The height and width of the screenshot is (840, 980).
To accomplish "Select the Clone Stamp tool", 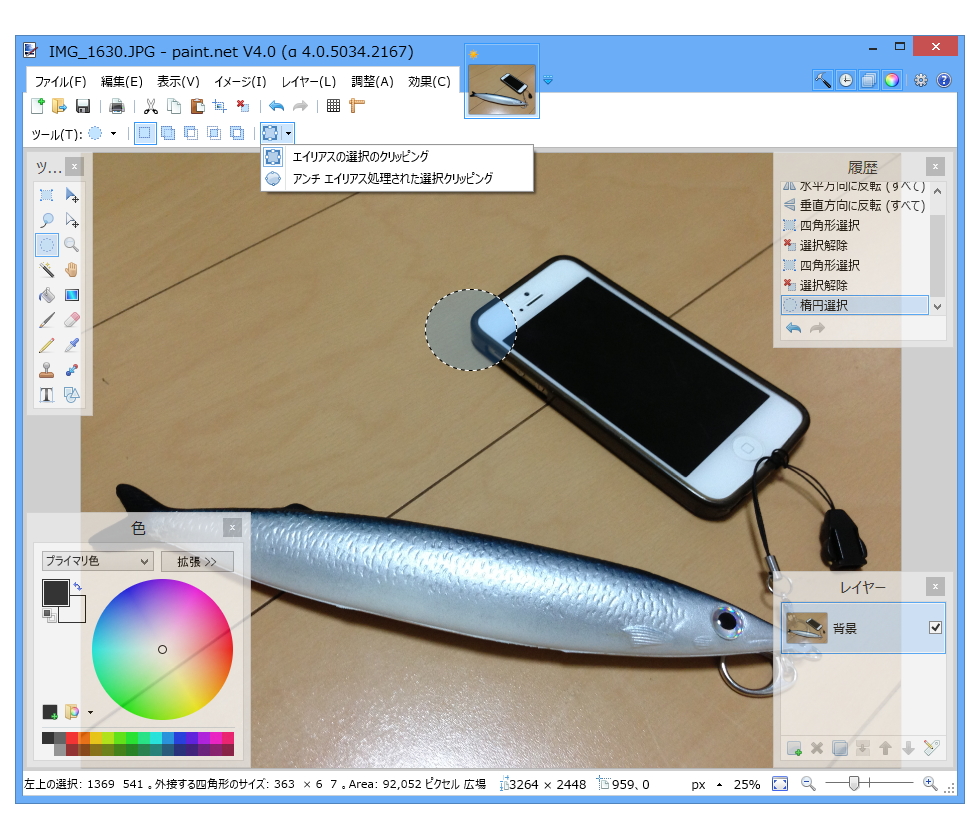I will pos(47,369).
